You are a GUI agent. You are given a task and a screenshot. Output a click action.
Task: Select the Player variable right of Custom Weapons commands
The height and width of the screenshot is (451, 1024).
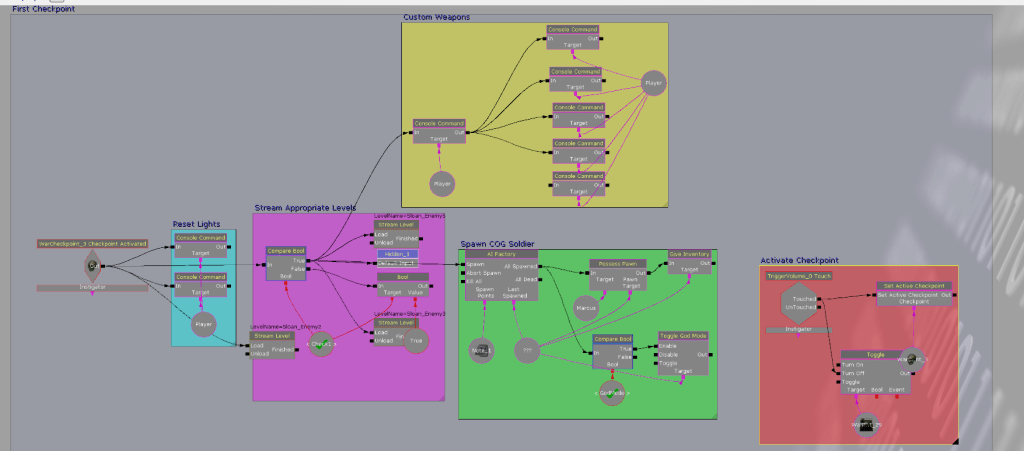(653, 82)
